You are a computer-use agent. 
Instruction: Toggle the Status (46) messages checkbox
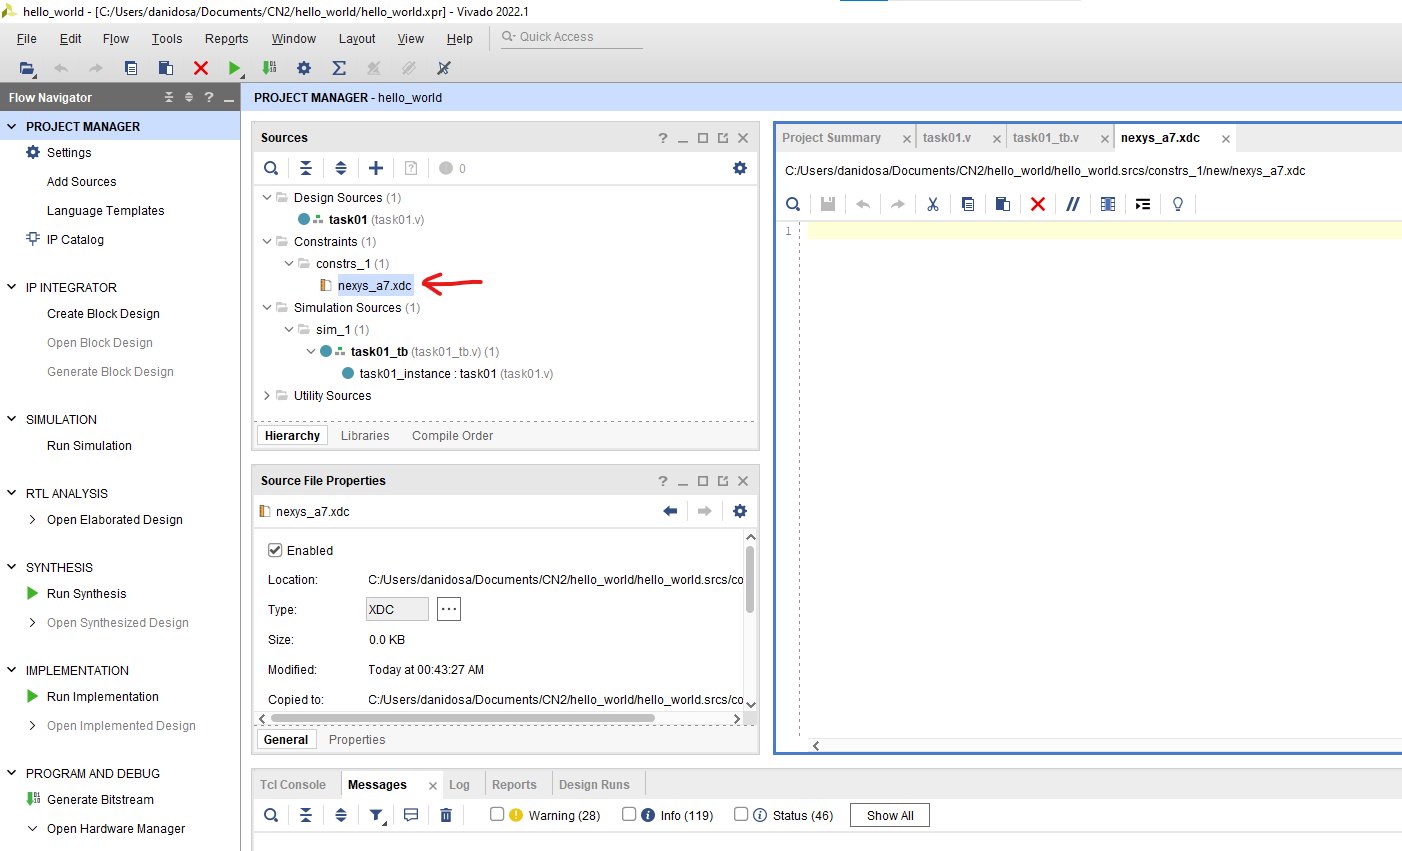tap(741, 814)
